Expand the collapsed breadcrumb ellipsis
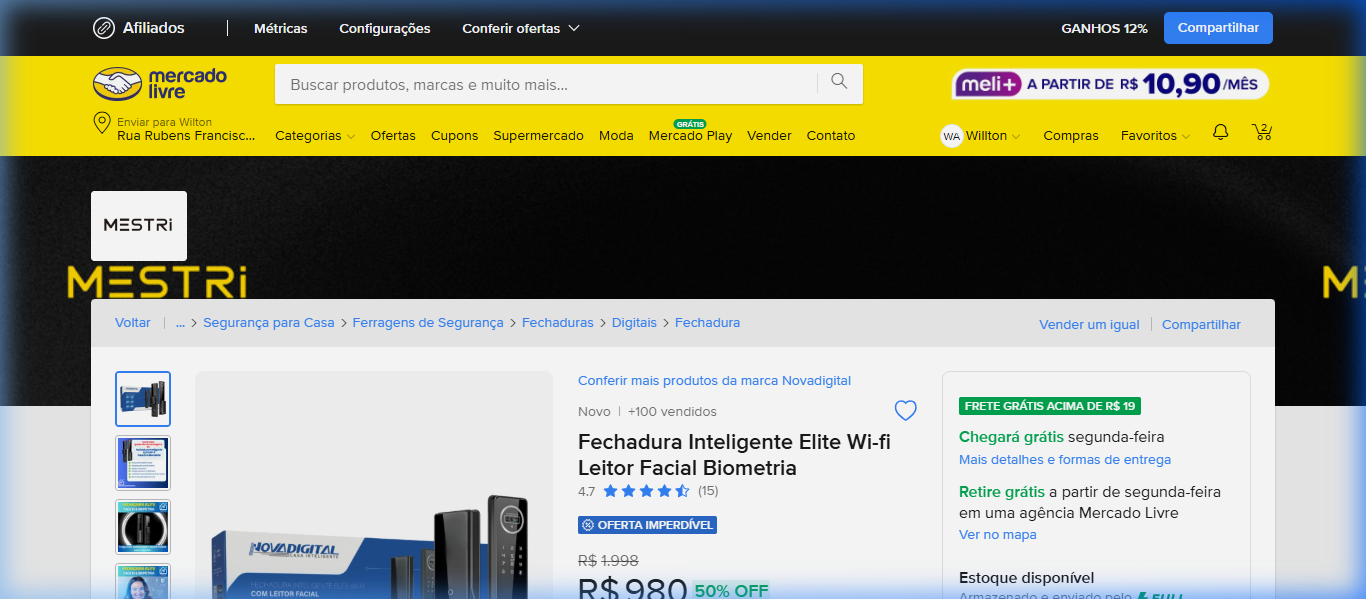The image size is (1366, 599). [x=180, y=322]
